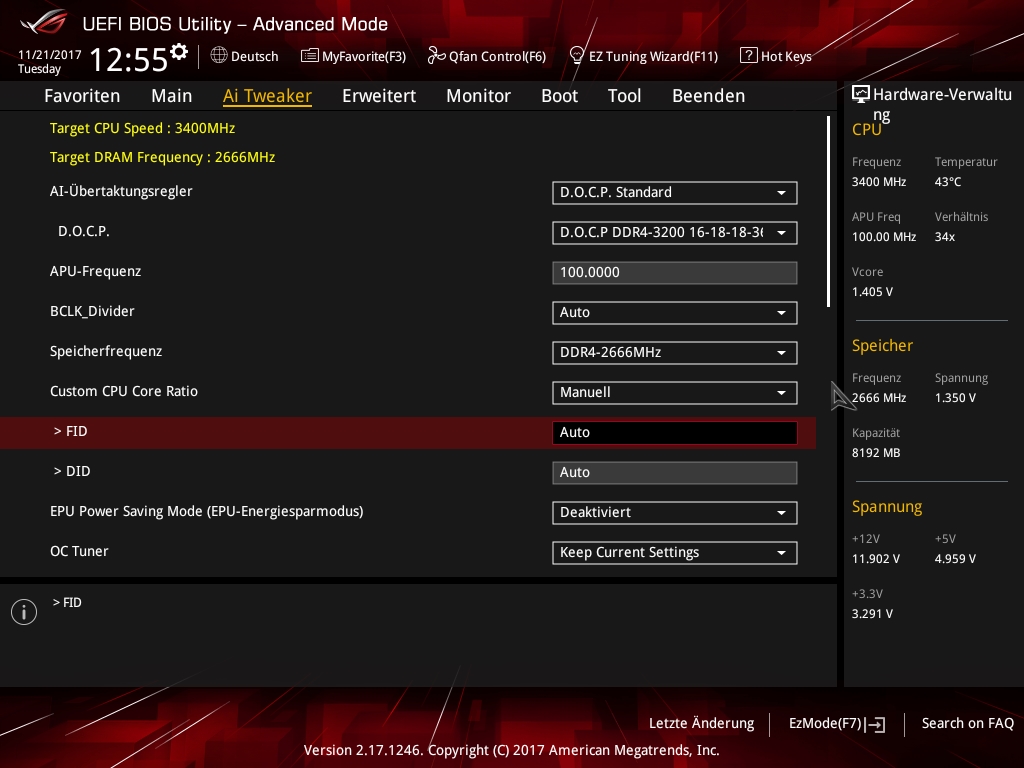Image resolution: width=1024 pixels, height=768 pixels.
Task: Click the globe language icon
Action: [x=219, y=56]
